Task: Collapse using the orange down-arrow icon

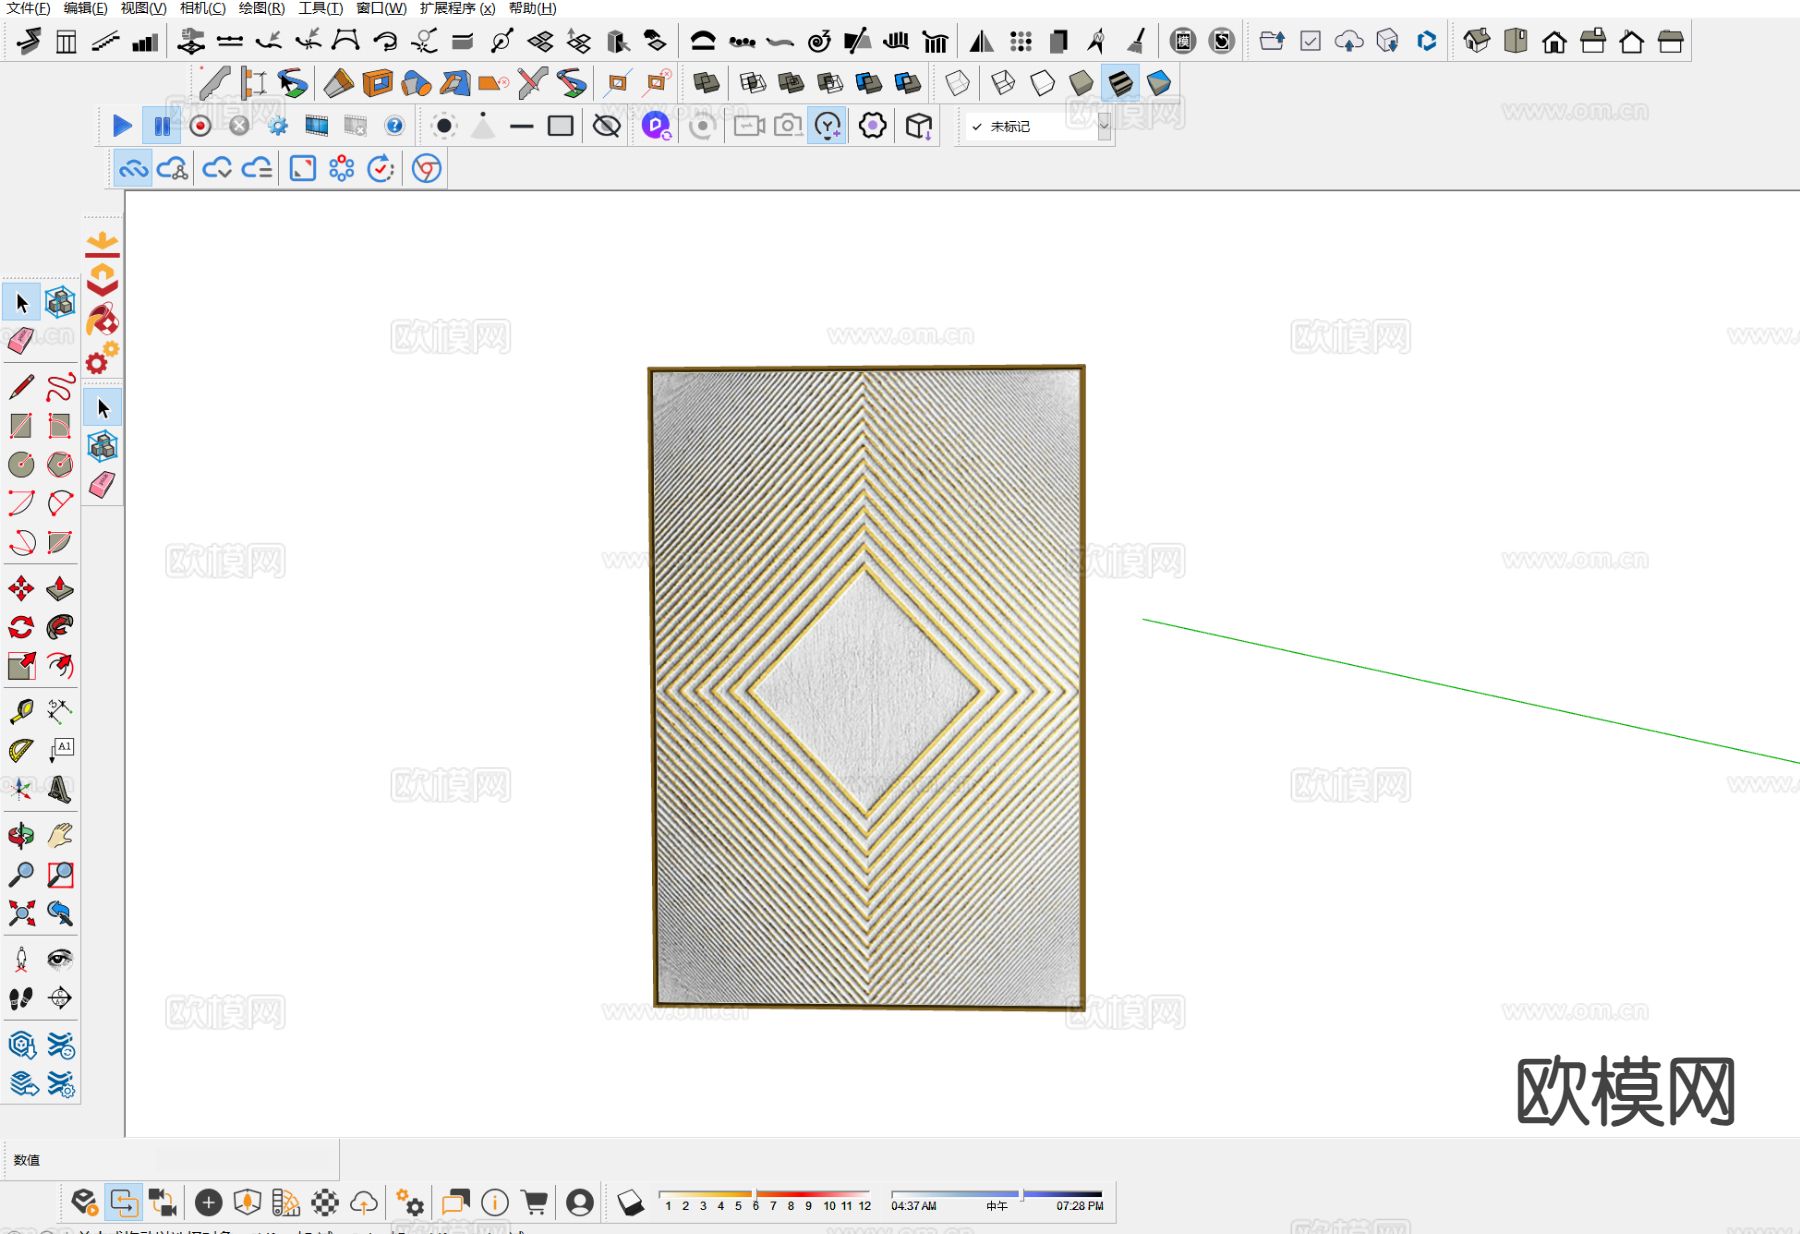Action: [x=102, y=243]
